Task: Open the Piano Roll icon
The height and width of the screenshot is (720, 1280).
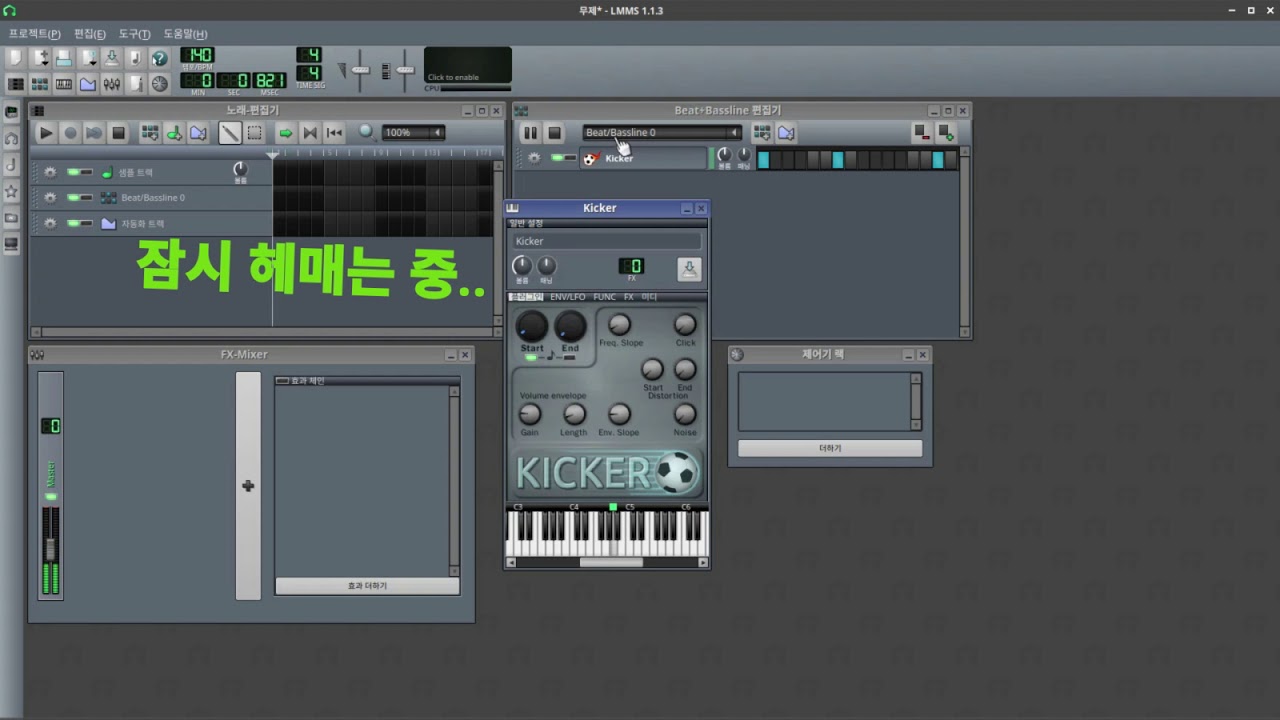Action: [x=63, y=84]
